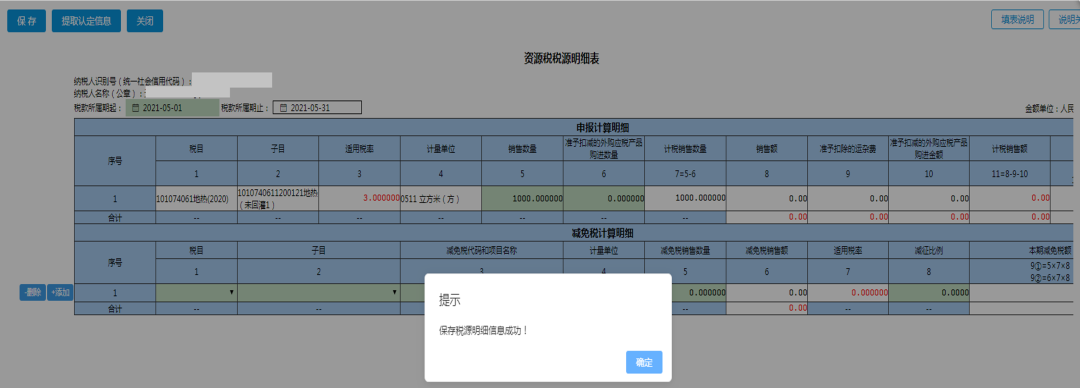The height and width of the screenshot is (388, 1080).
Task: Open calendar icon of 税款所属期起 date
Action: pos(135,108)
